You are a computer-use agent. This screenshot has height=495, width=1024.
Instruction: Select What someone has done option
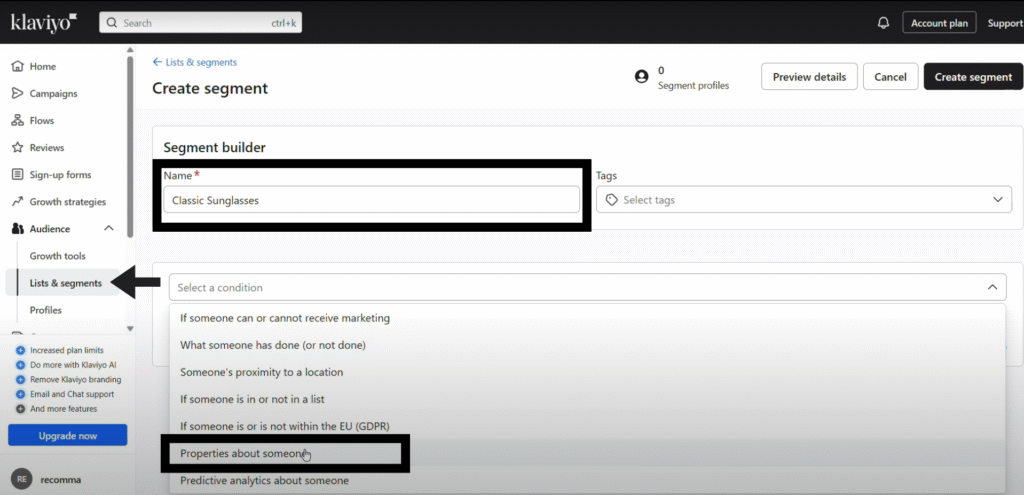tap(273, 345)
